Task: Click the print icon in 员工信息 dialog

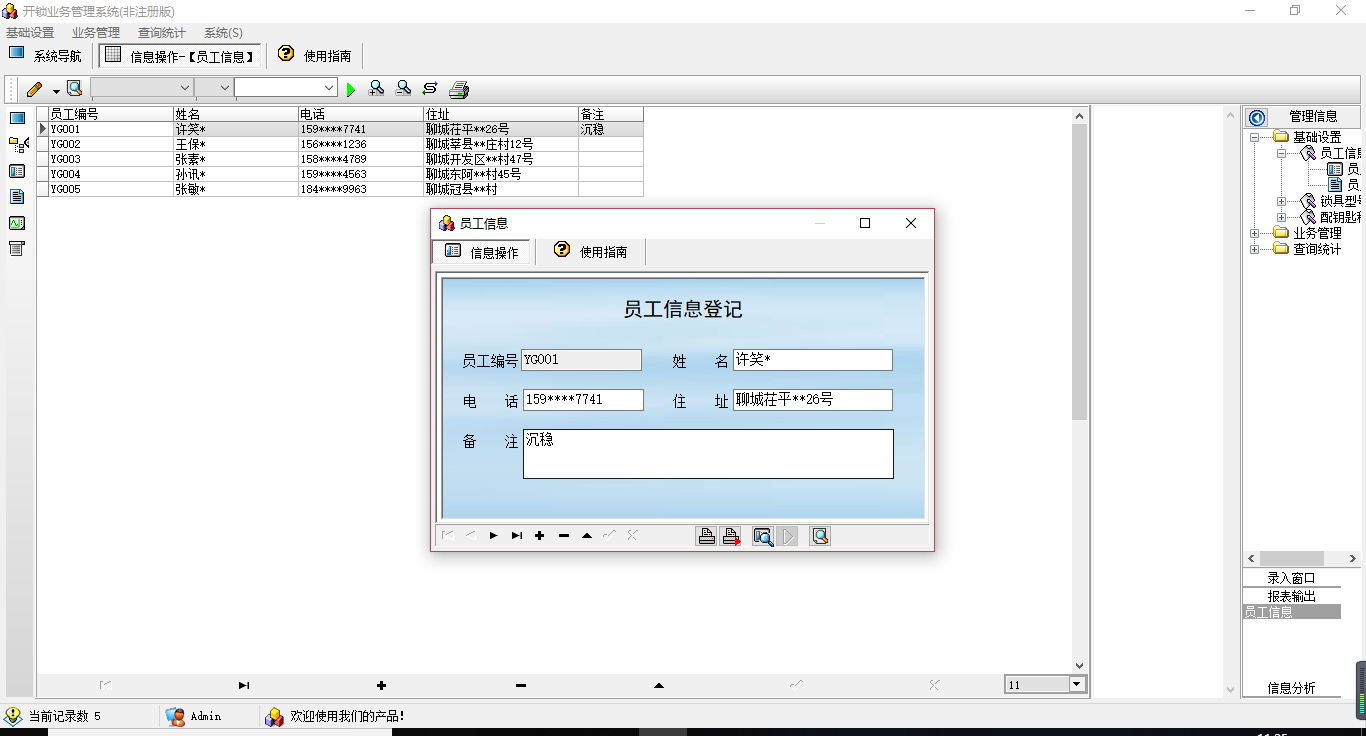Action: [707, 536]
